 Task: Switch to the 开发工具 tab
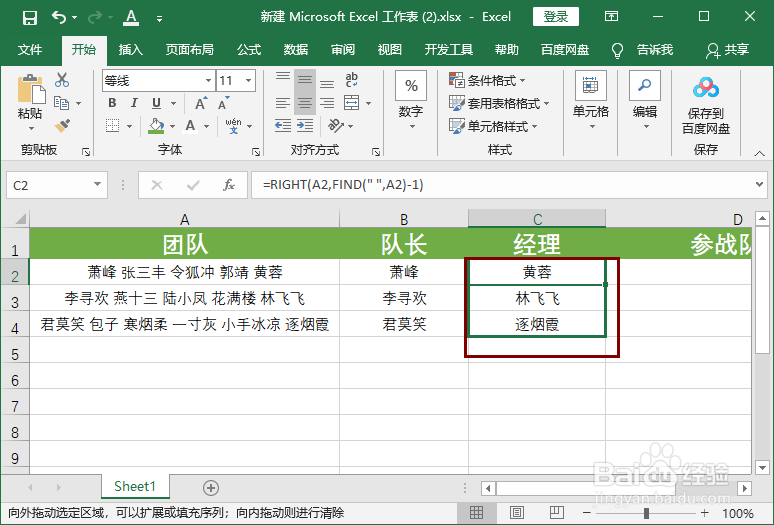[449, 49]
